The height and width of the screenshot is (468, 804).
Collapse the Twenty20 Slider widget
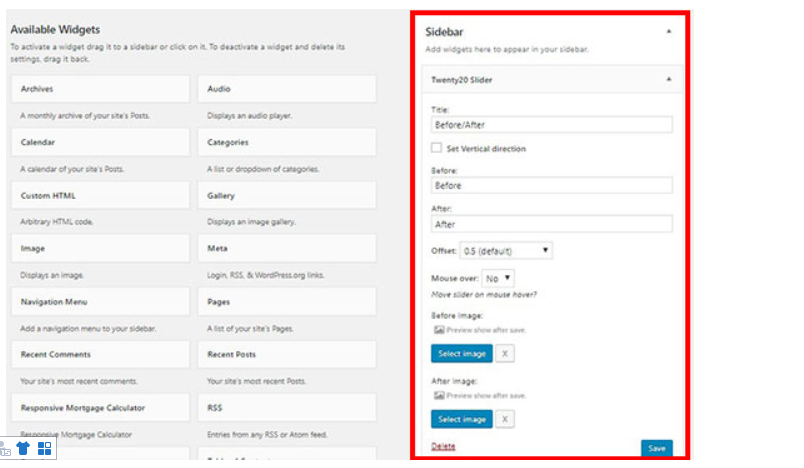(668, 78)
